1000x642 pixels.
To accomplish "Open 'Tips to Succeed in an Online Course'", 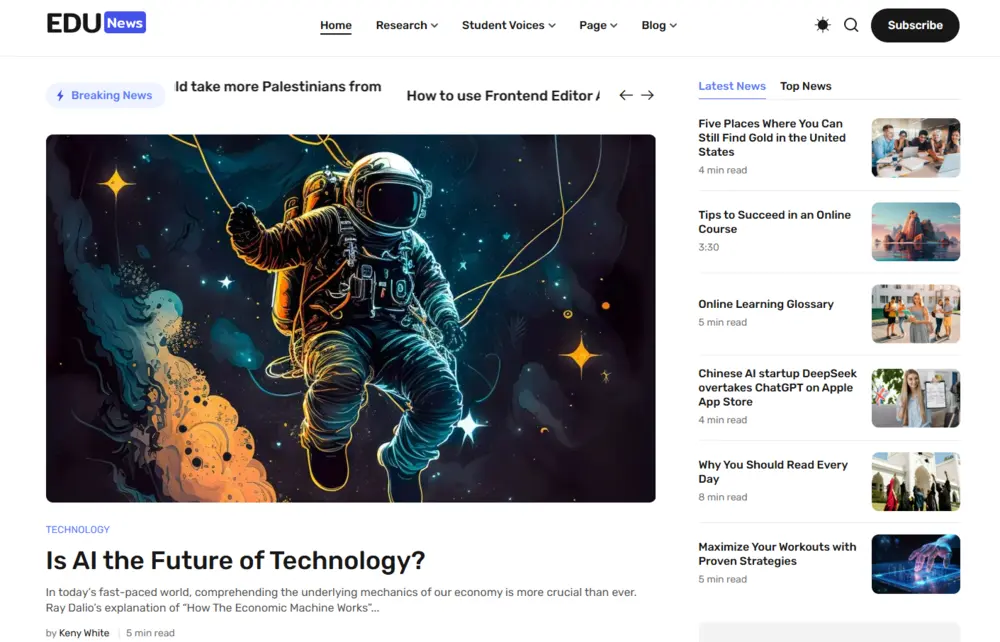I will pos(774,221).
